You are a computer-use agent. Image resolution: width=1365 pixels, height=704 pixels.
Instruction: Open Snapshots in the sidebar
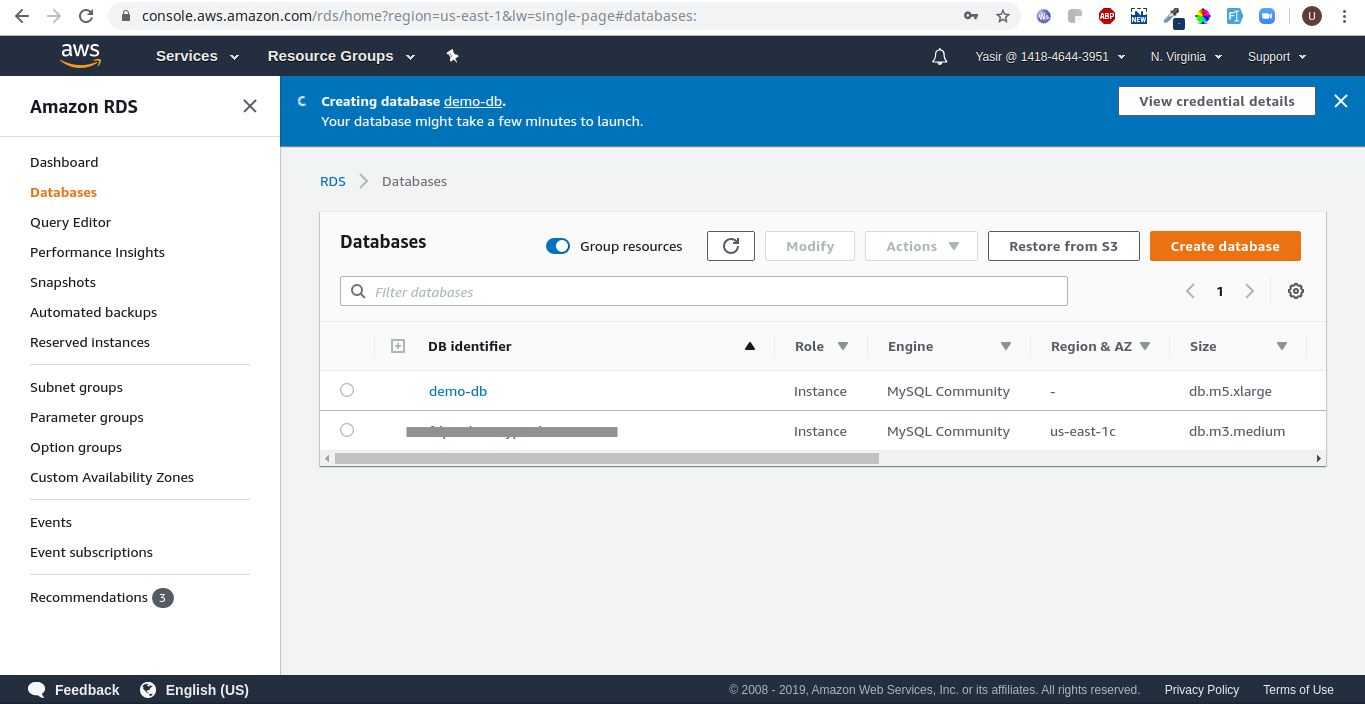tap(63, 282)
